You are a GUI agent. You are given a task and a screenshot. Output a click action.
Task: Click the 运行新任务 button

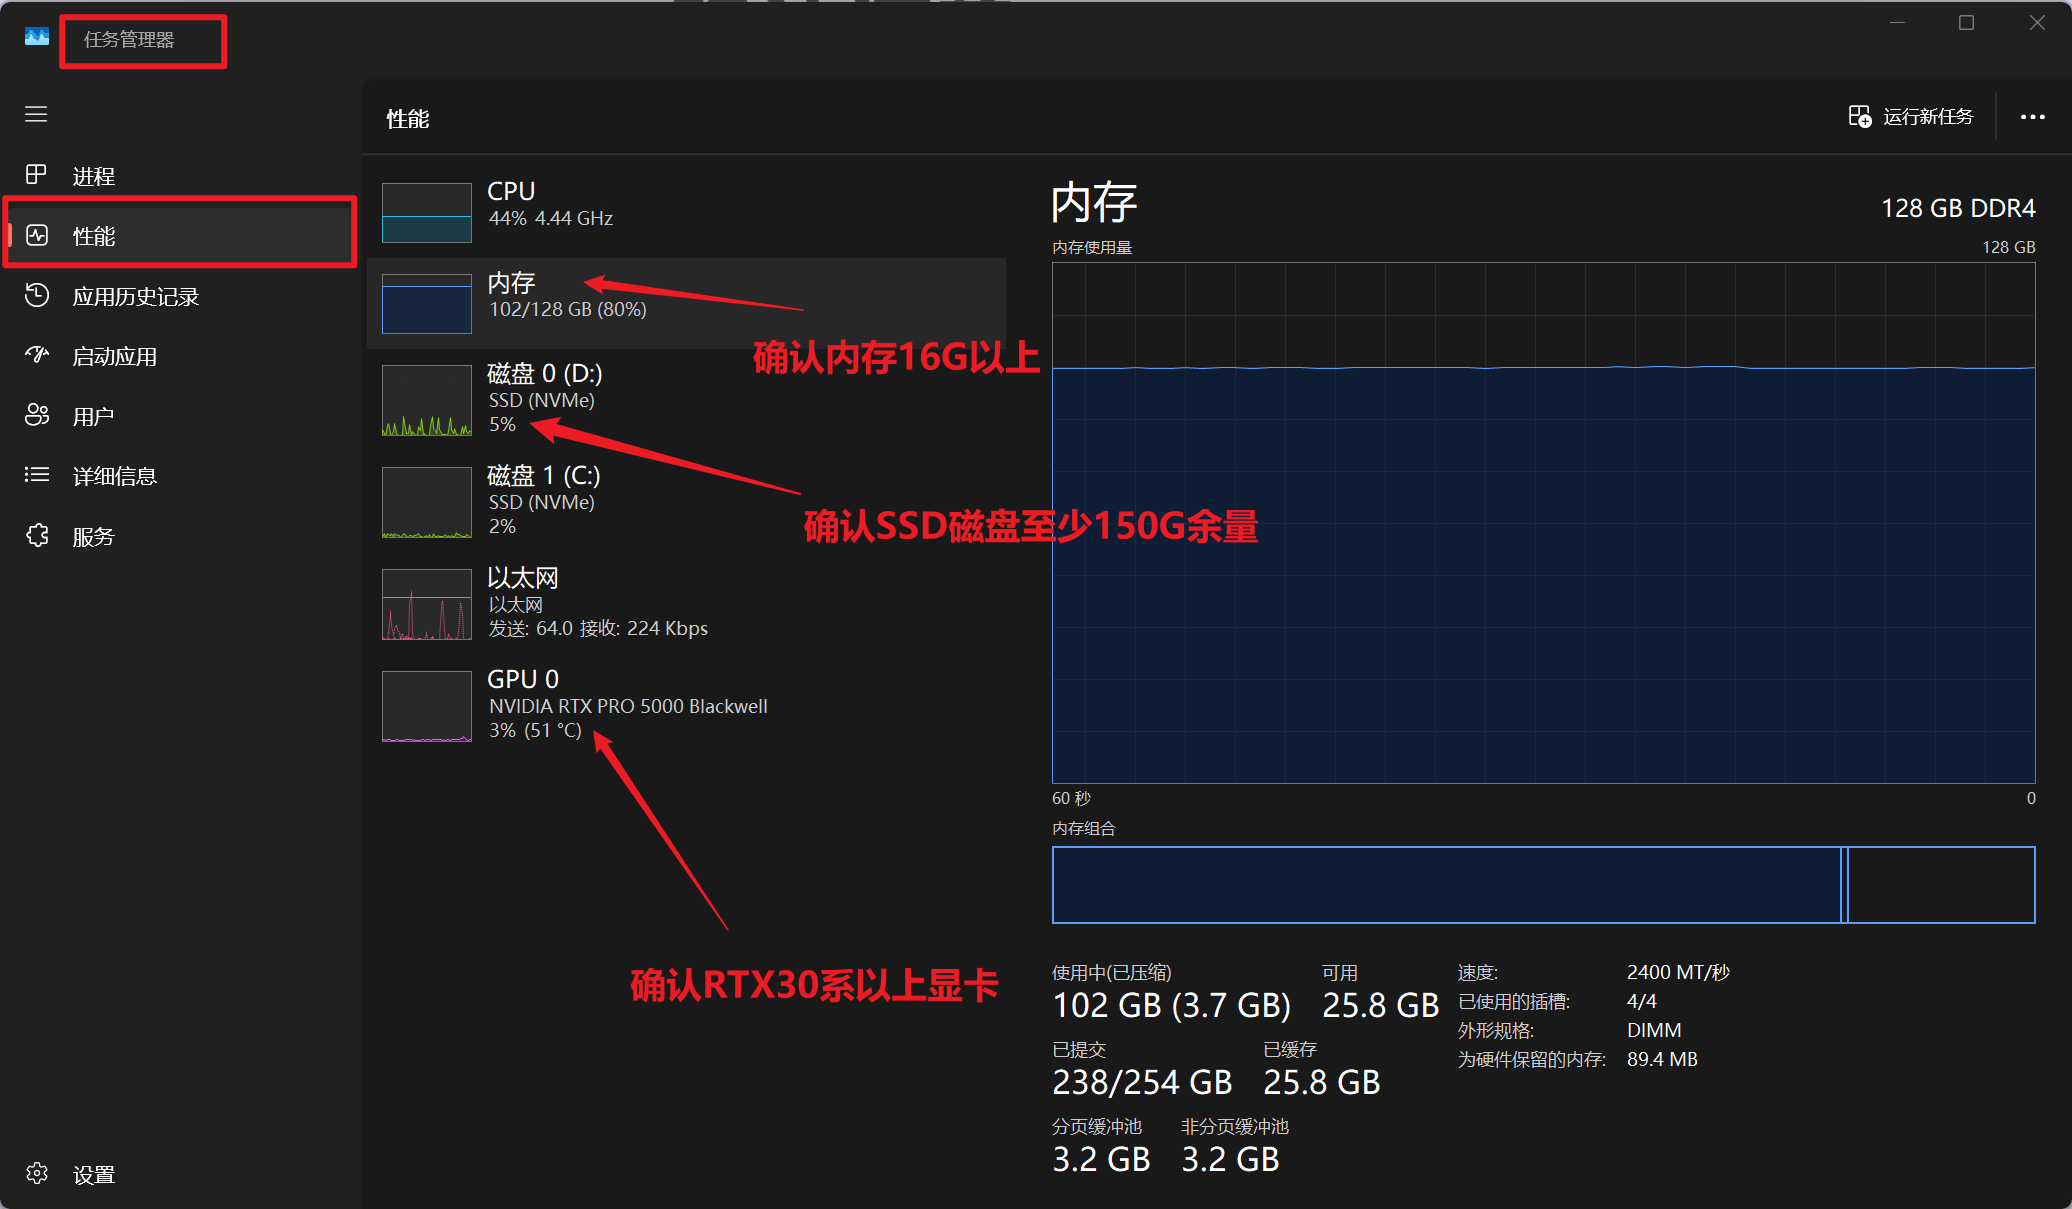point(1911,117)
